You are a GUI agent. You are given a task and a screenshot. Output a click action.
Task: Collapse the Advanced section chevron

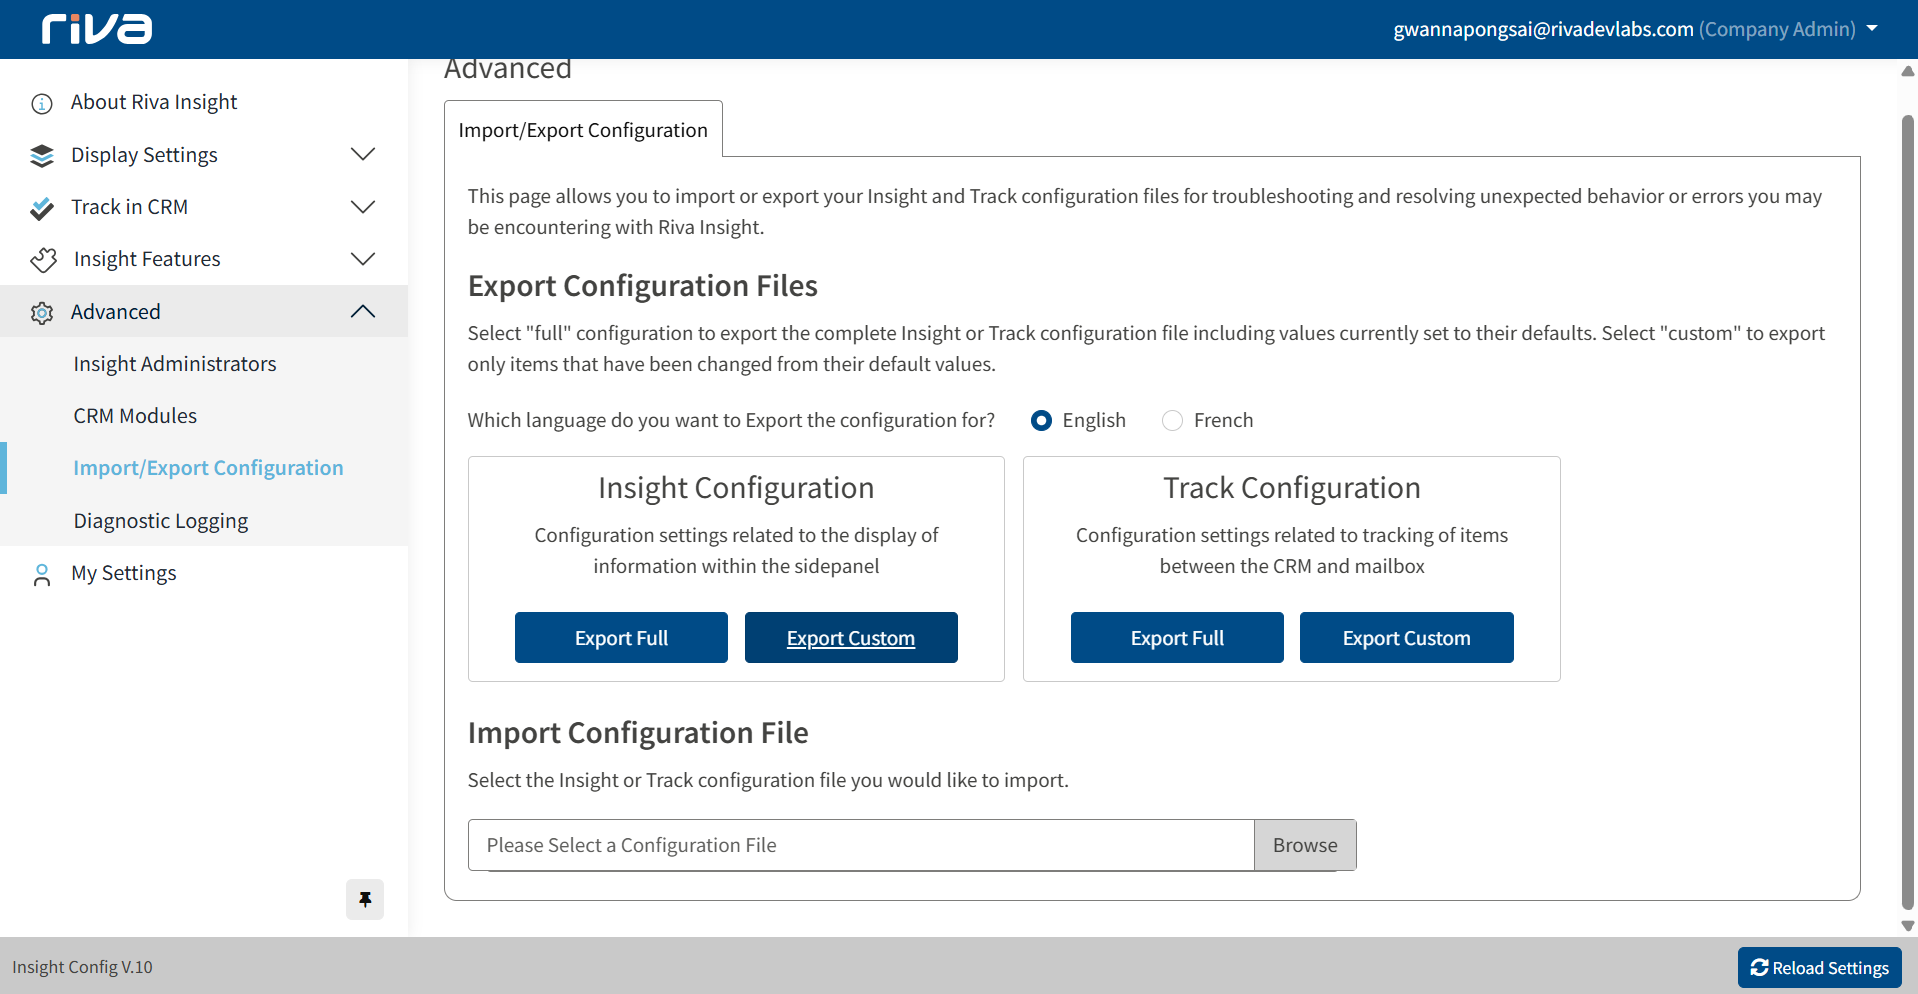click(x=363, y=311)
